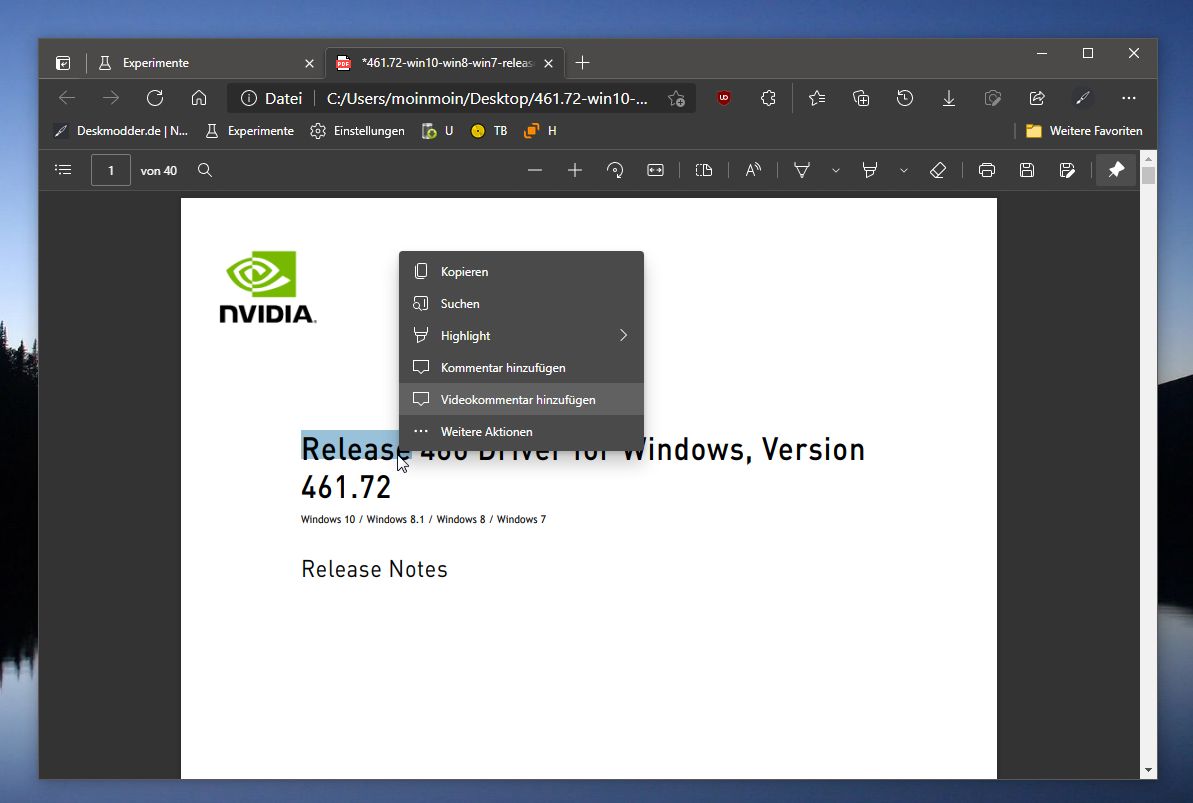The height and width of the screenshot is (803, 1193).
Task: Select Videokommentar hinzufügen
Action: [521, 400]
